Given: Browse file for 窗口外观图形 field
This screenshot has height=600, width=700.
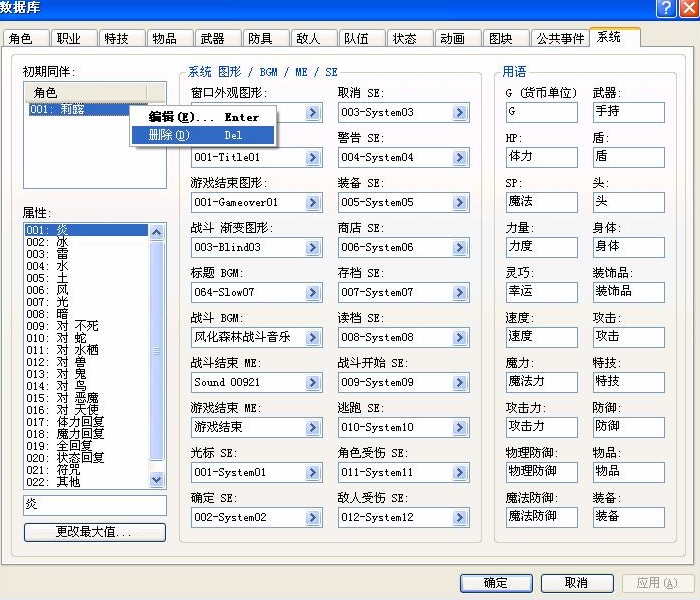Looking at the screenshot, I should click(313, 112).
